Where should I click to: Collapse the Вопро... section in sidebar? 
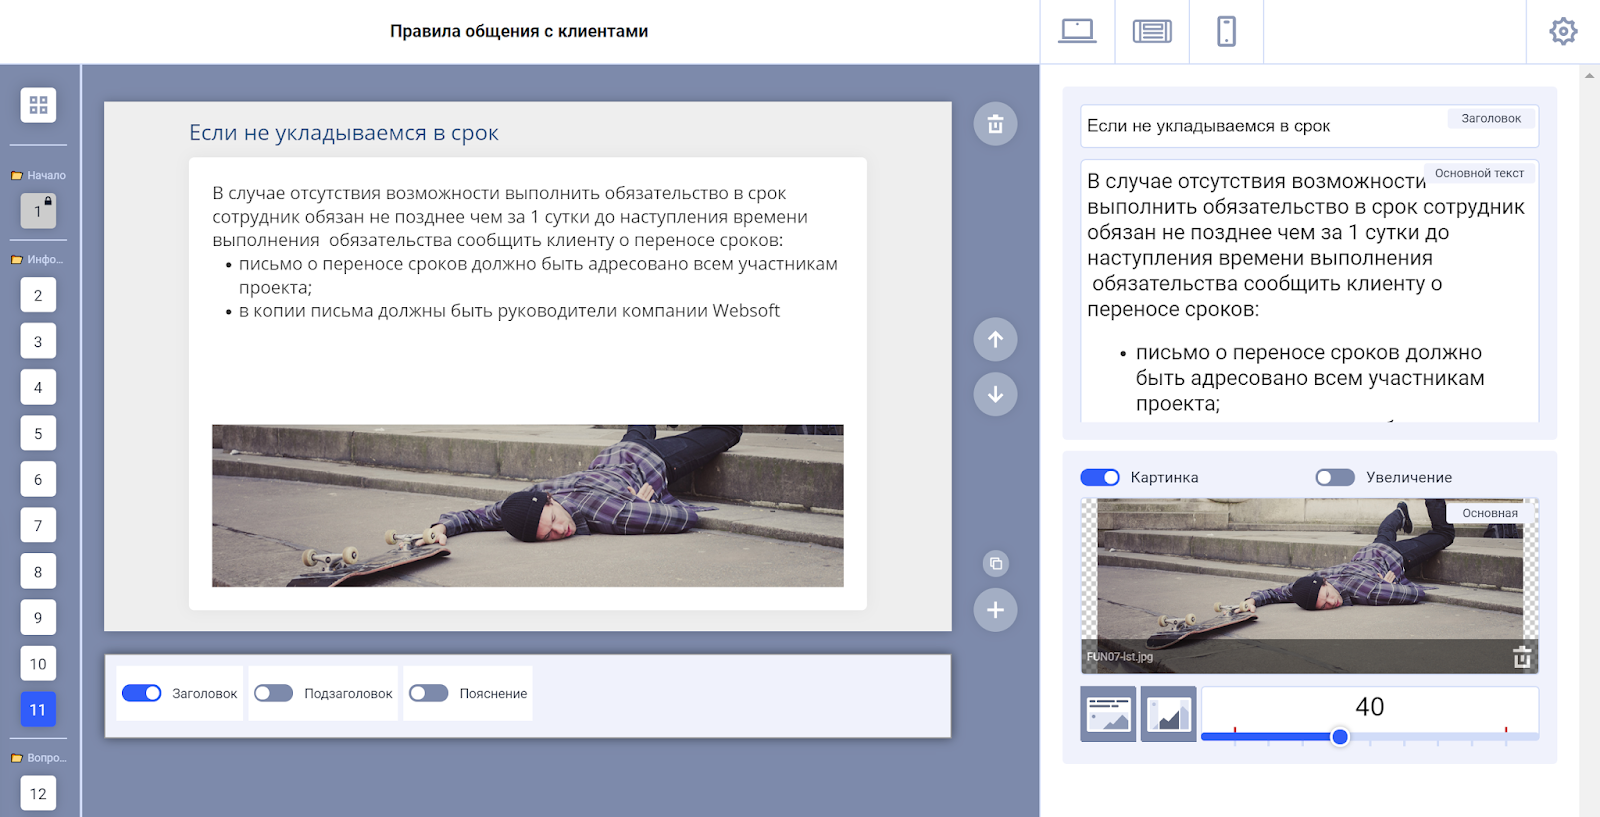tap(38, 757)
